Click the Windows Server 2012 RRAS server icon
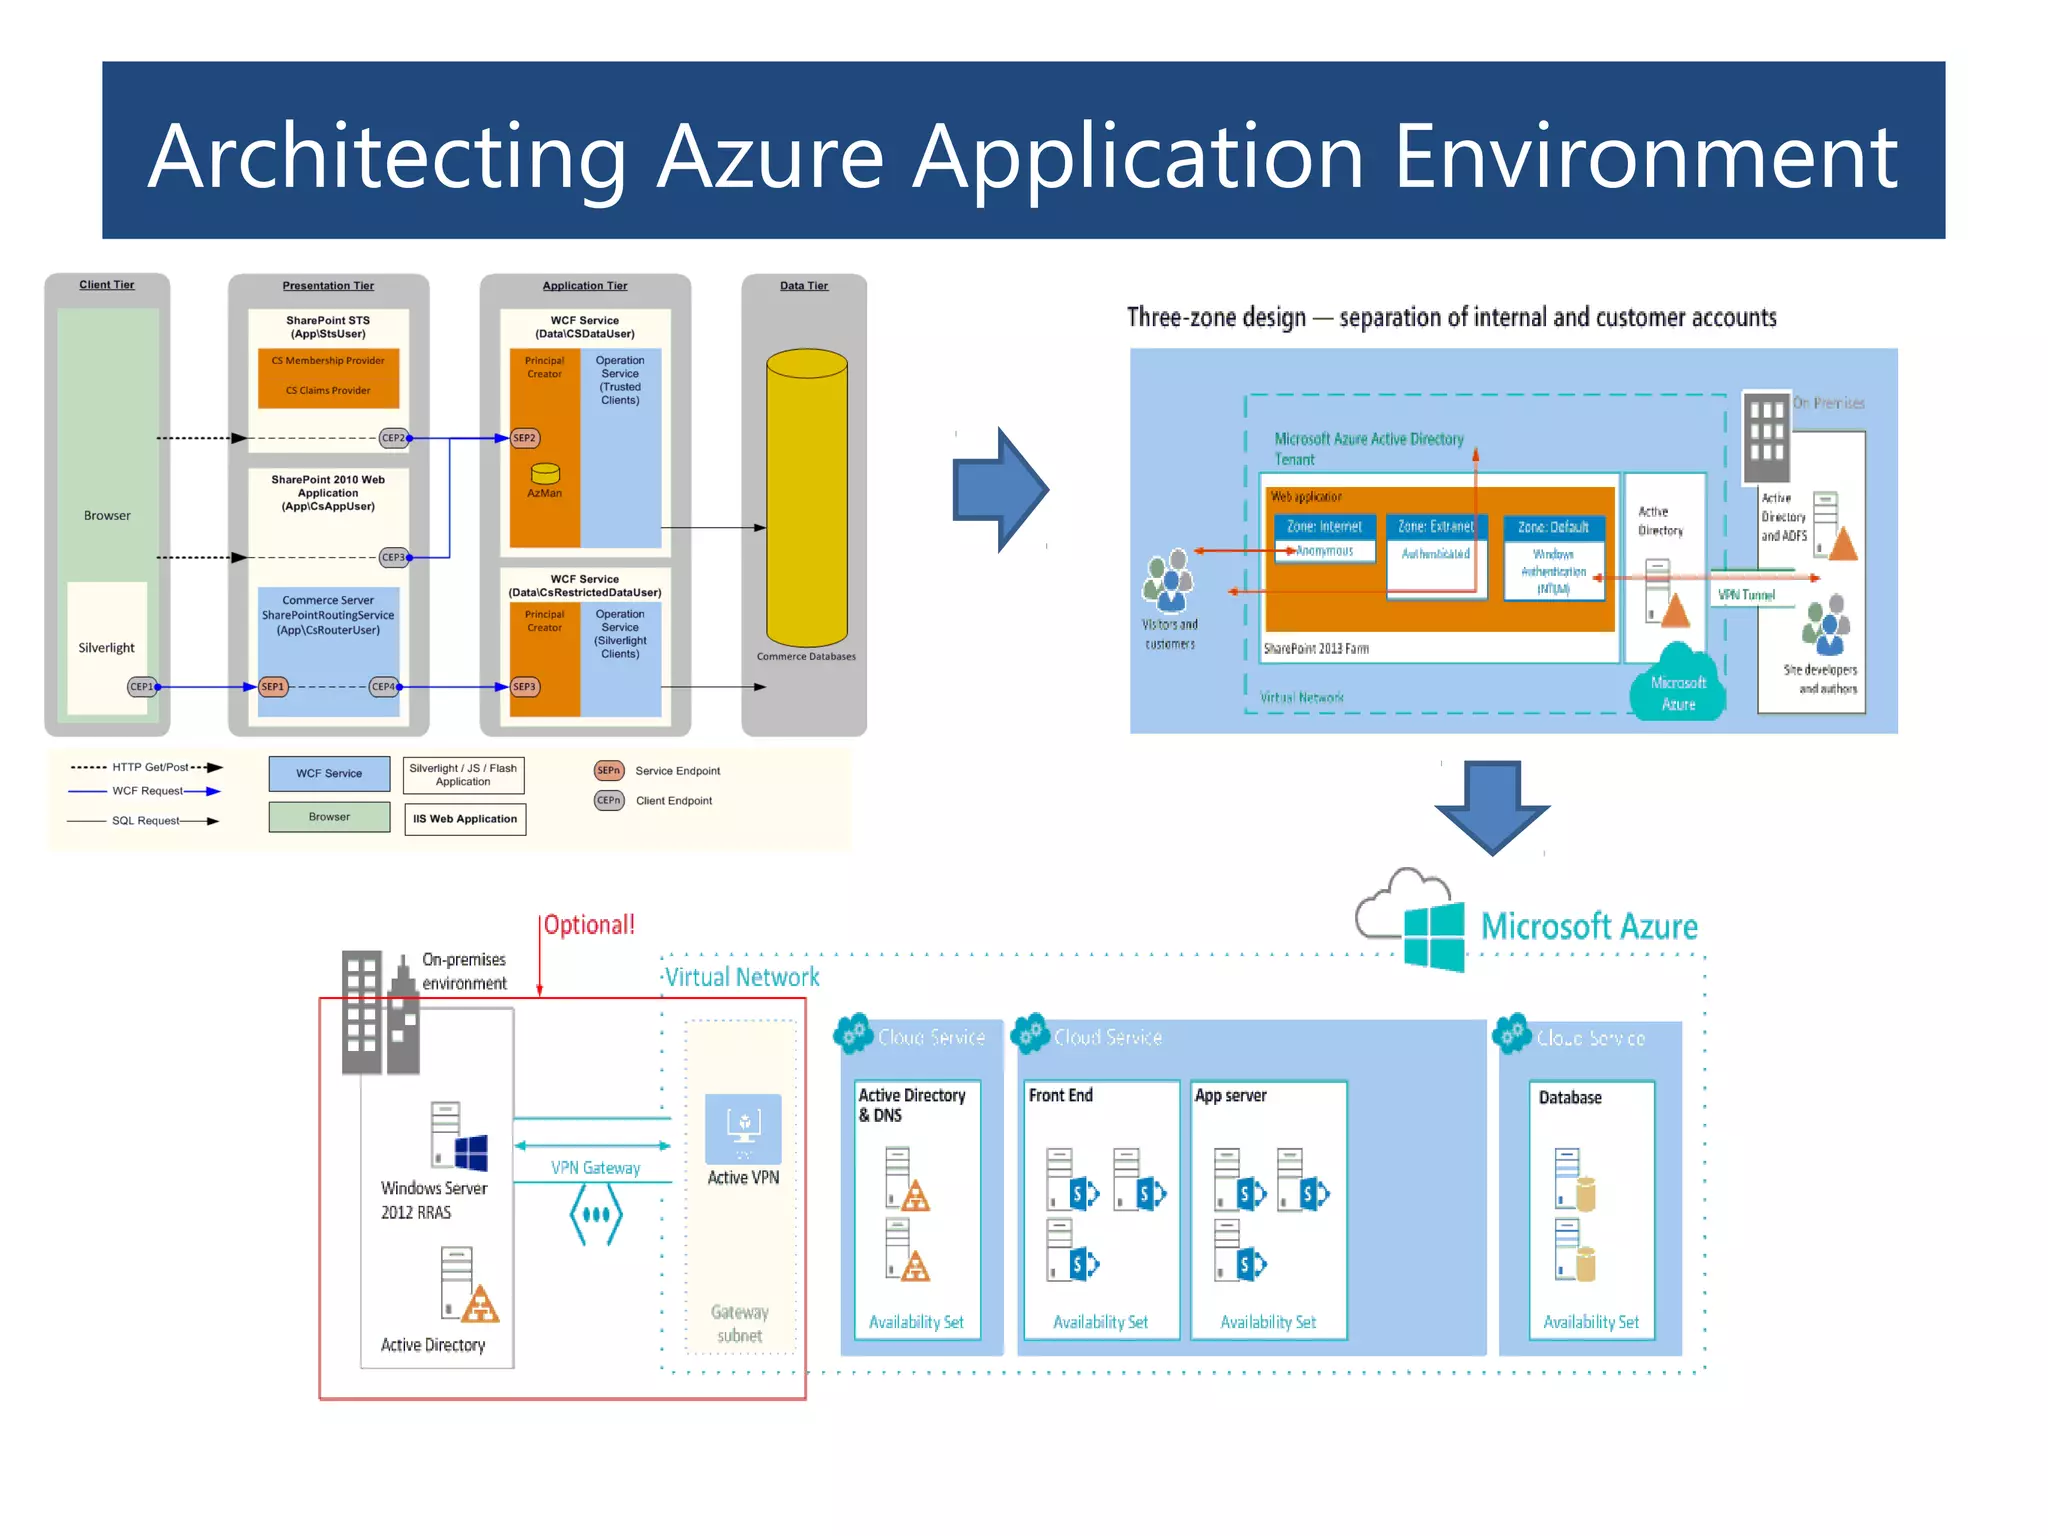Image resolution: width=2048 pixels, height=1536 pixels. tap(459, 1136)
